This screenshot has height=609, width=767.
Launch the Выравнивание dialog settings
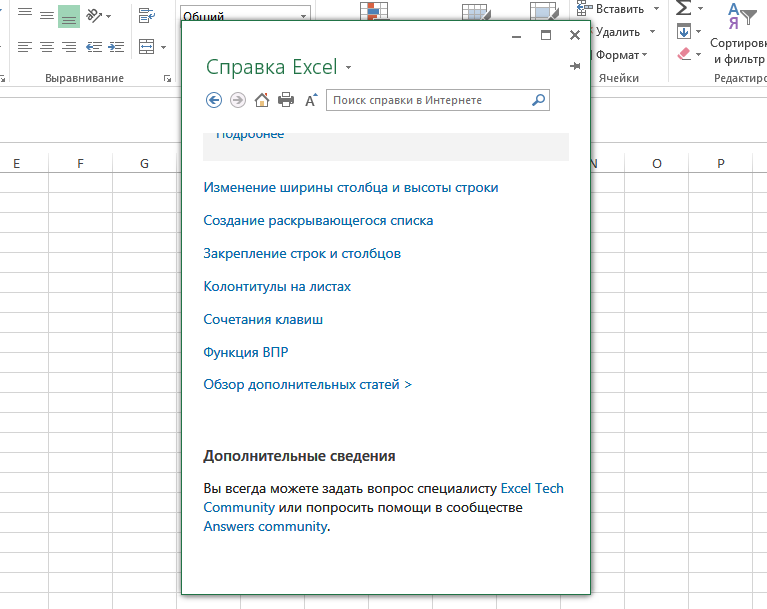click(167, 78)
